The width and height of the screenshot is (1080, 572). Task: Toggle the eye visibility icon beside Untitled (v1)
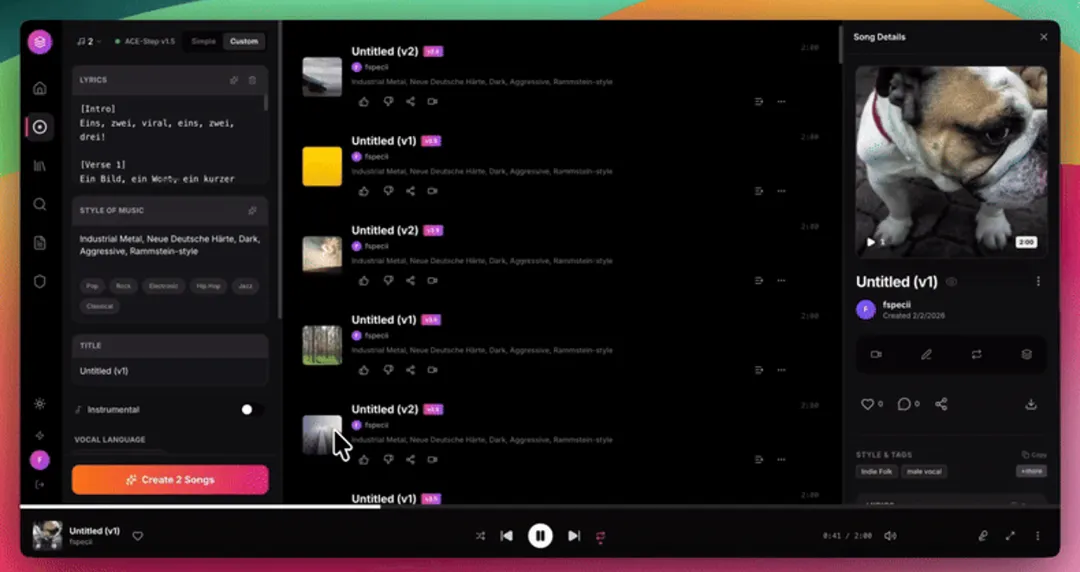[952, 282]
